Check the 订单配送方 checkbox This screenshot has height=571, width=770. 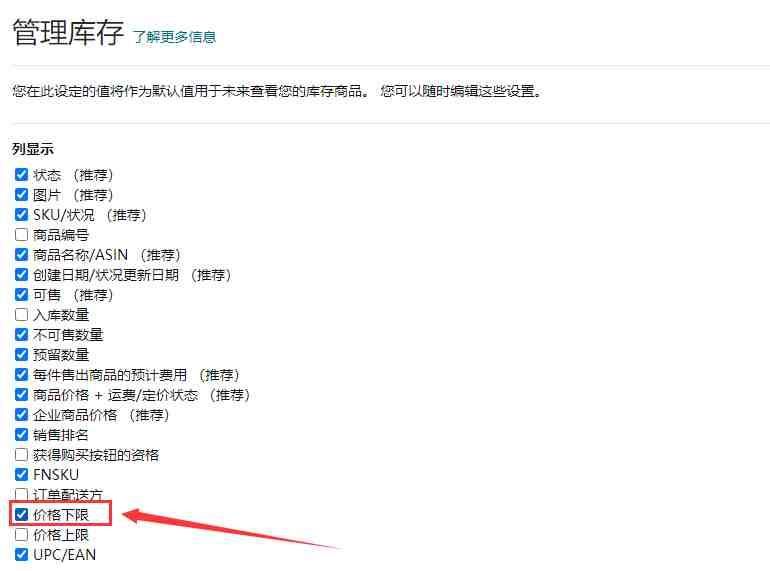21,494
